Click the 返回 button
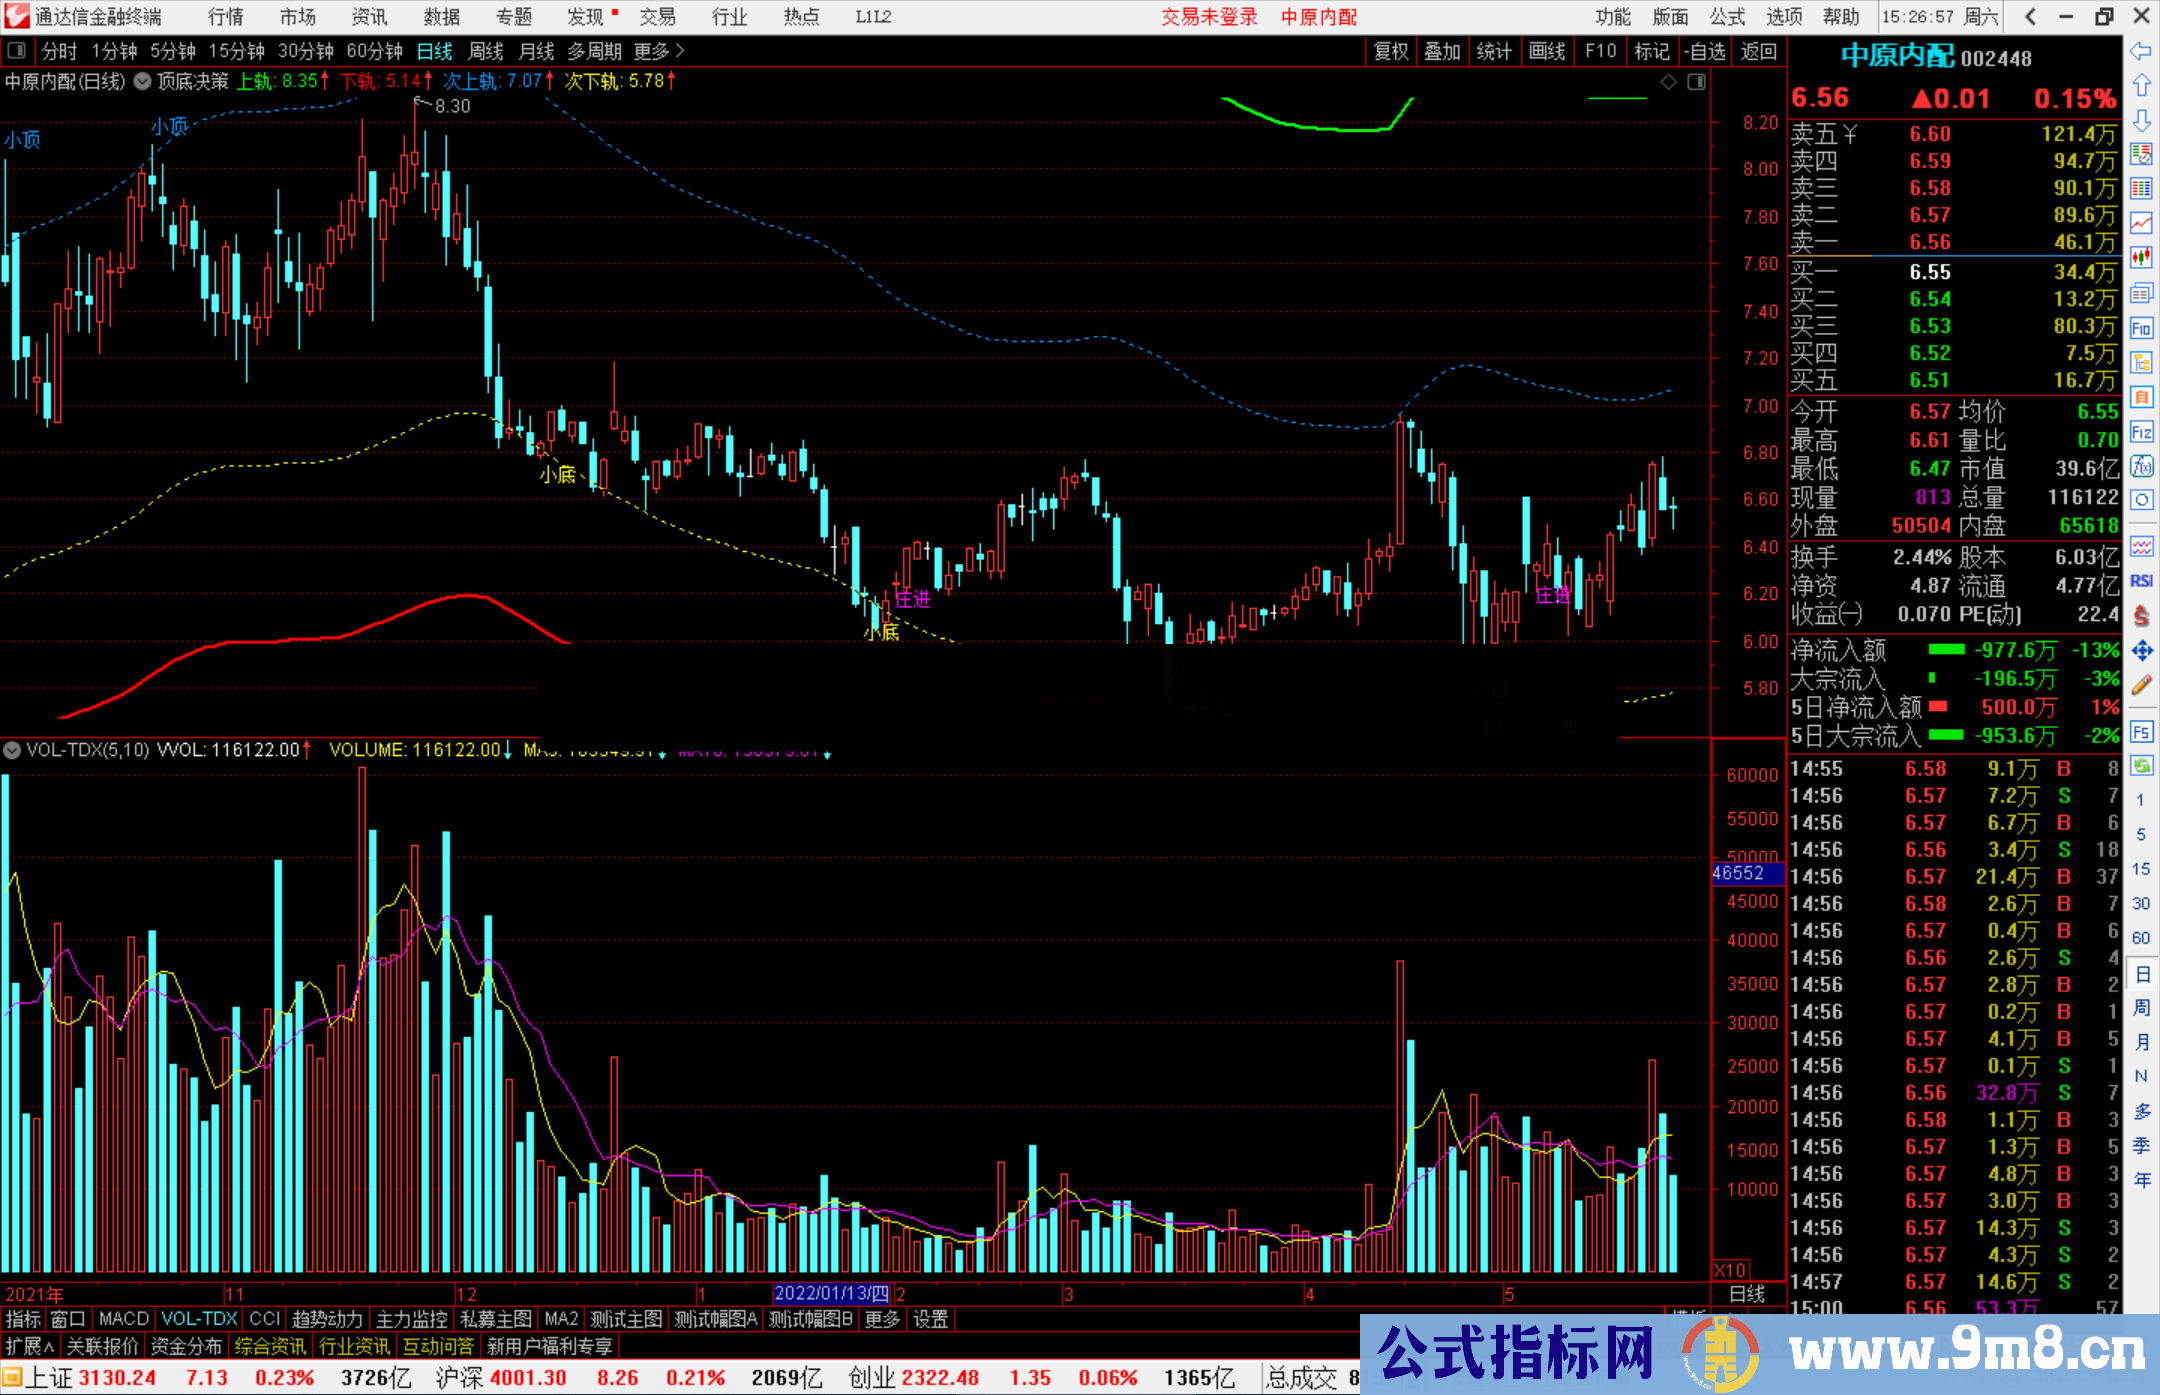This screenshot has height=1395, width=2160. 1758,51
